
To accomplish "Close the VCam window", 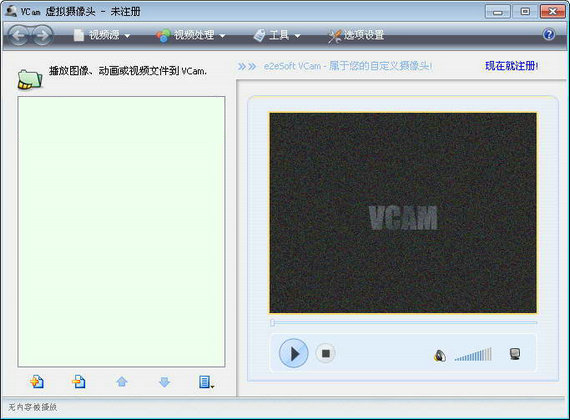I will 553,12.
